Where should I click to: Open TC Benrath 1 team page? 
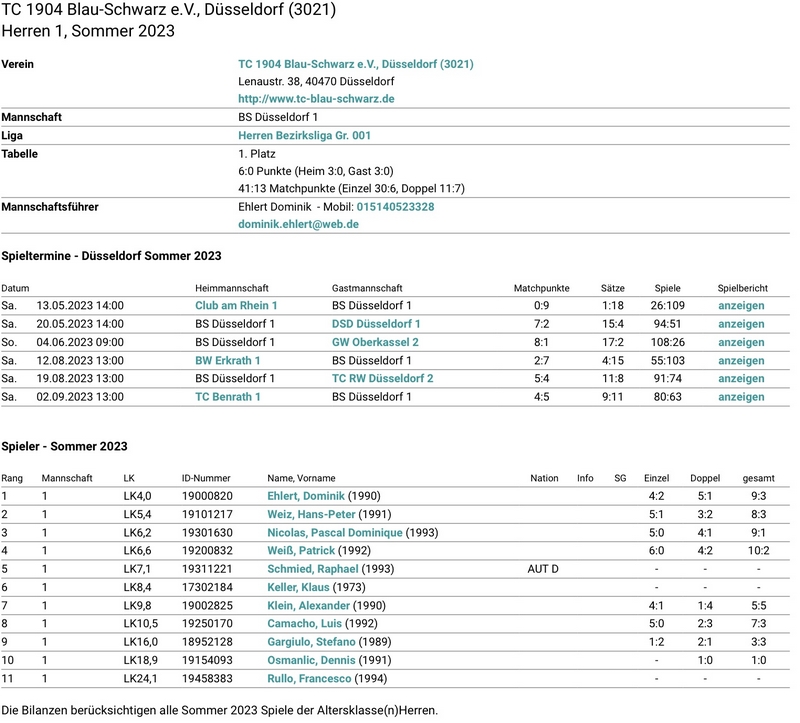[x=228, y=397]
